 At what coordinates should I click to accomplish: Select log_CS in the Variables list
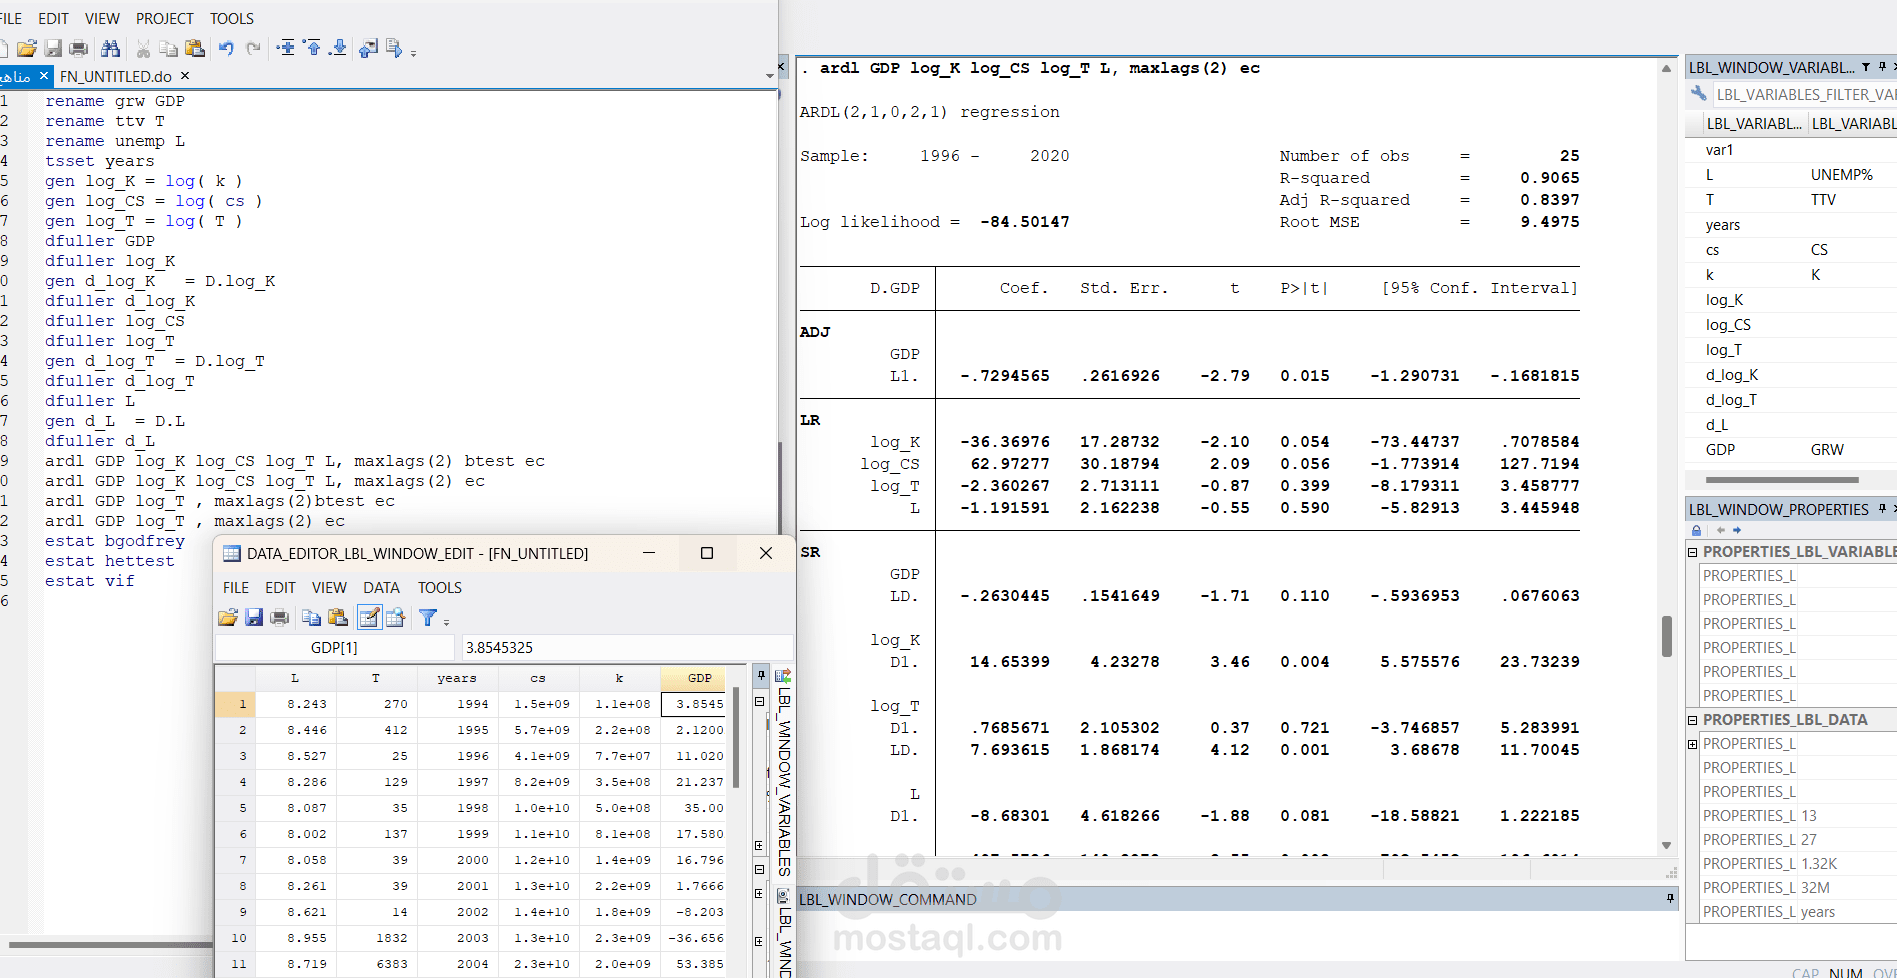coord(1728,325)
